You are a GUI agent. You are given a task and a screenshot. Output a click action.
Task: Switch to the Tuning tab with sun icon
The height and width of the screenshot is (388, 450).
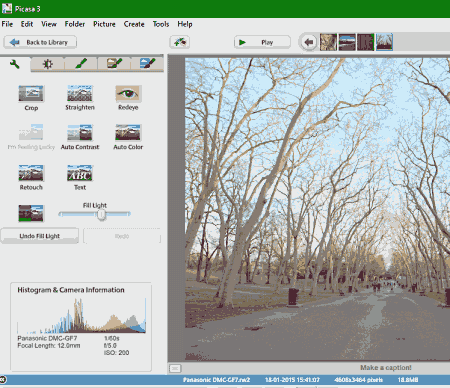pos(47,64)
